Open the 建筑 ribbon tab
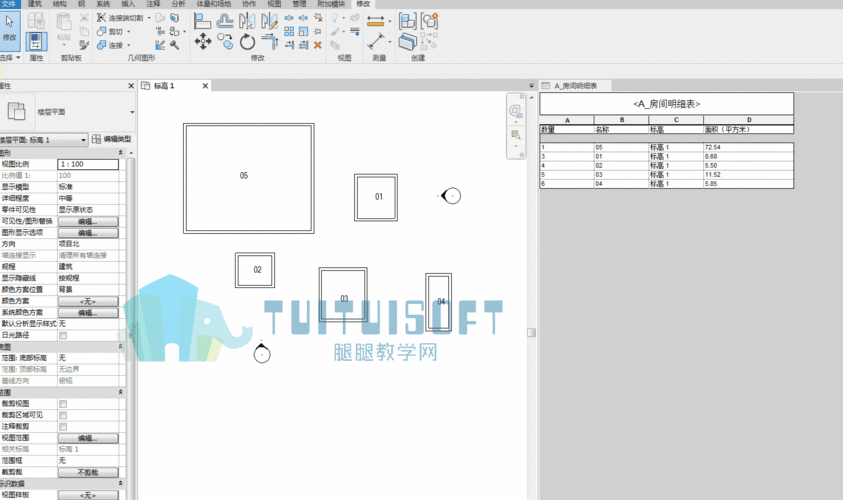Screen dimensions: 843x500 click(34, 4)
